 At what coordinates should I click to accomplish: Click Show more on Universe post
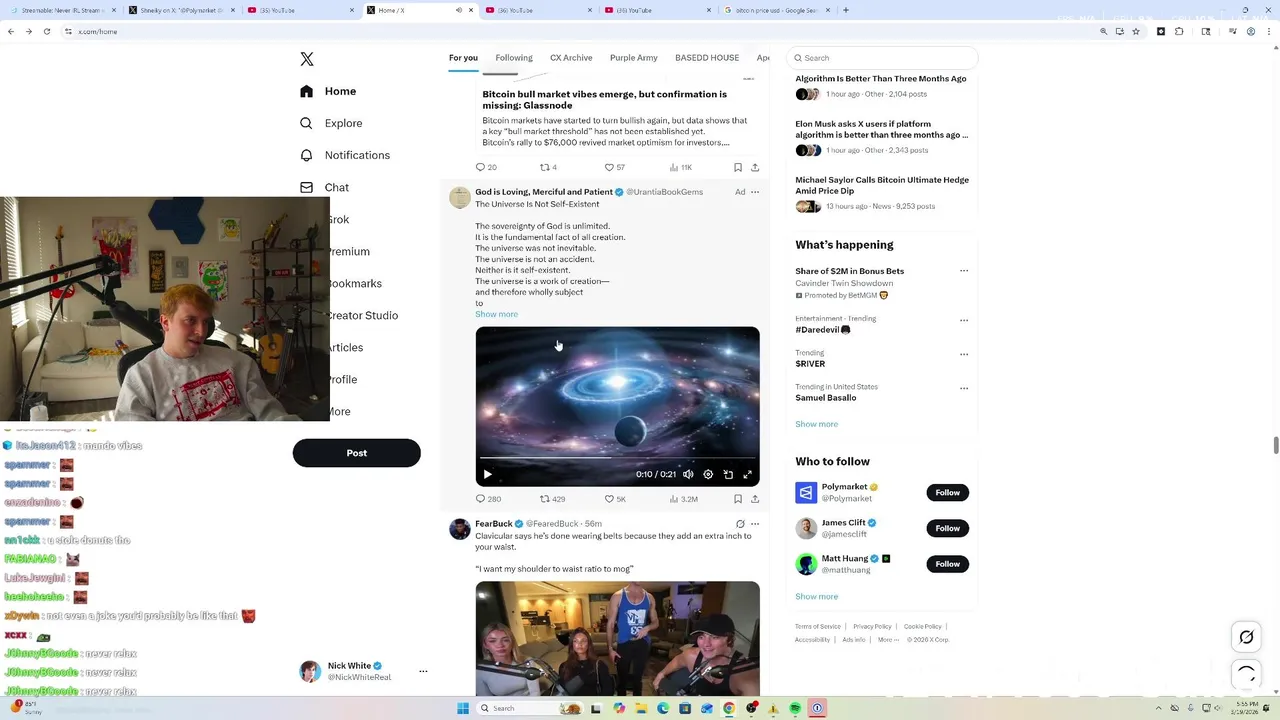(x=496, y=314)
